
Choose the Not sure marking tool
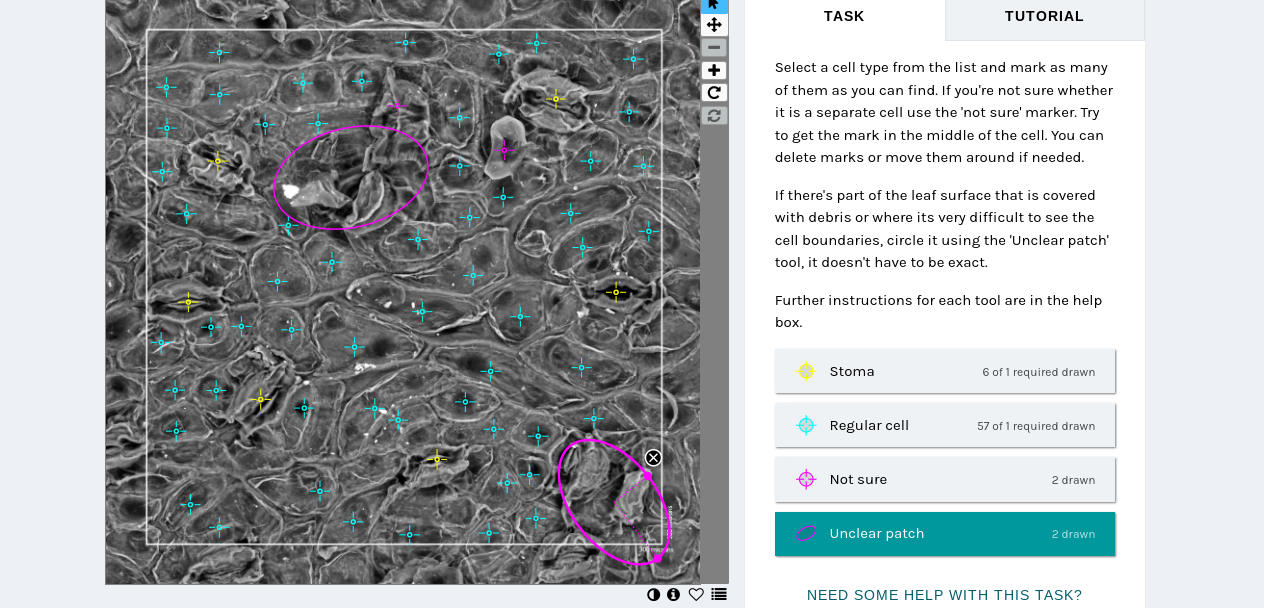tap(945, 480)
